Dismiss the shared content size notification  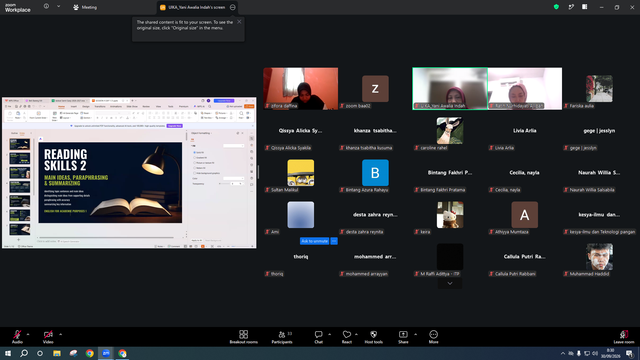[x=239, y=22]
